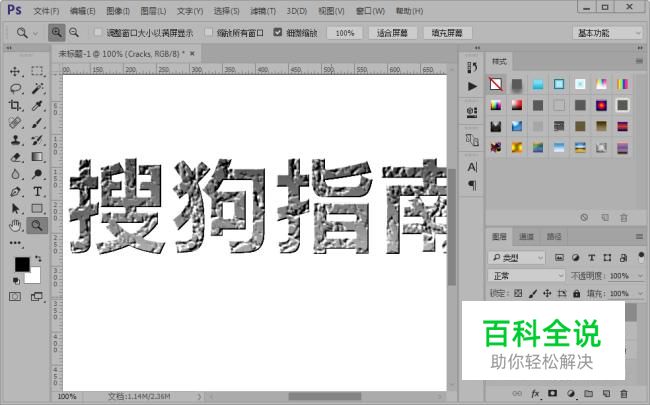Select the Gradient tool
This screenshot has height=405, width=650.
pos(37,157)
